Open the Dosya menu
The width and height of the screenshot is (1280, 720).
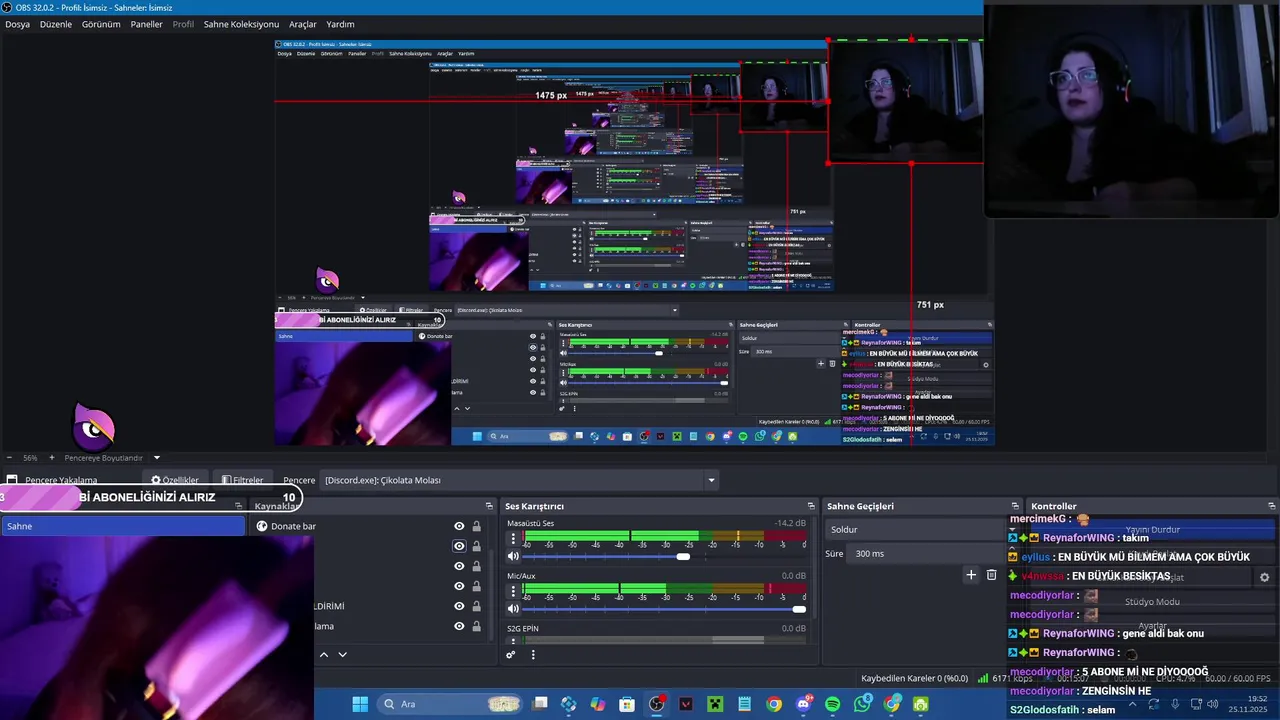17,24
